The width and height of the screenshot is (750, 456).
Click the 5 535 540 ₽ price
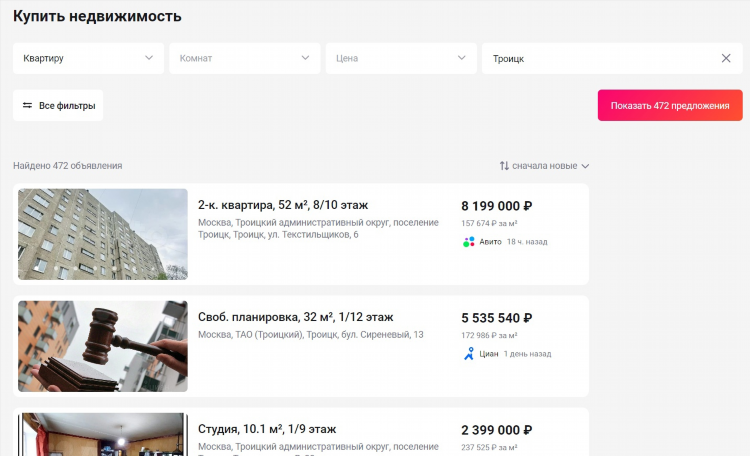[496, 318]
